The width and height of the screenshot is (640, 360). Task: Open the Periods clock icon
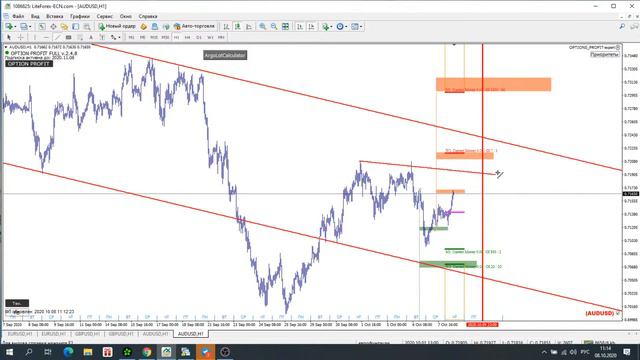pyautogui.click(x=340, y=27)
